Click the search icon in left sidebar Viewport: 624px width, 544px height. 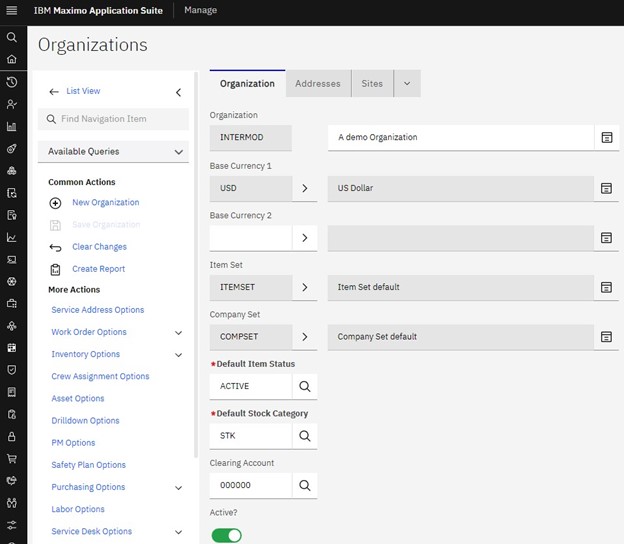(12, 37)
